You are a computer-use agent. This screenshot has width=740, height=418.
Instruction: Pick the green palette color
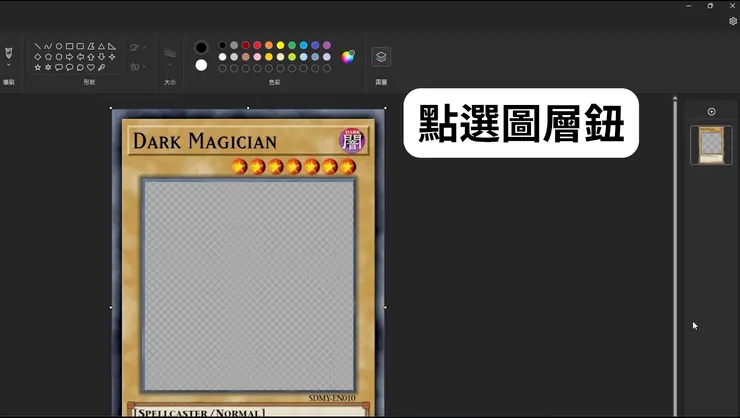pos(292,45)
